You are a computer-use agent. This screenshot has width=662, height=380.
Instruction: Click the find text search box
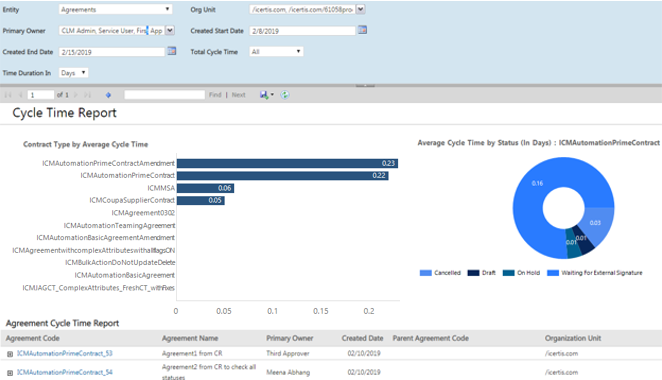pos(165,95)
